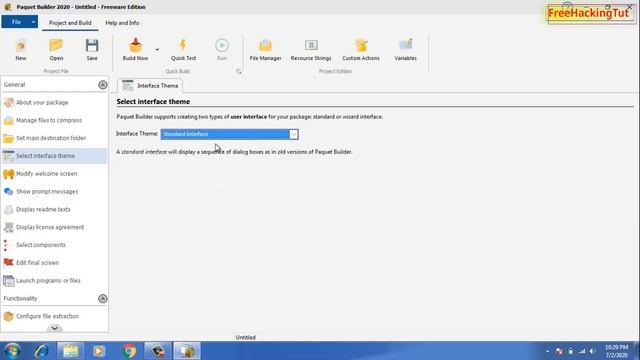Image resolution: width=640 pixels, height=360 pixels.
Task: Open media player from taskbar
Action: (x=99, y=351)
